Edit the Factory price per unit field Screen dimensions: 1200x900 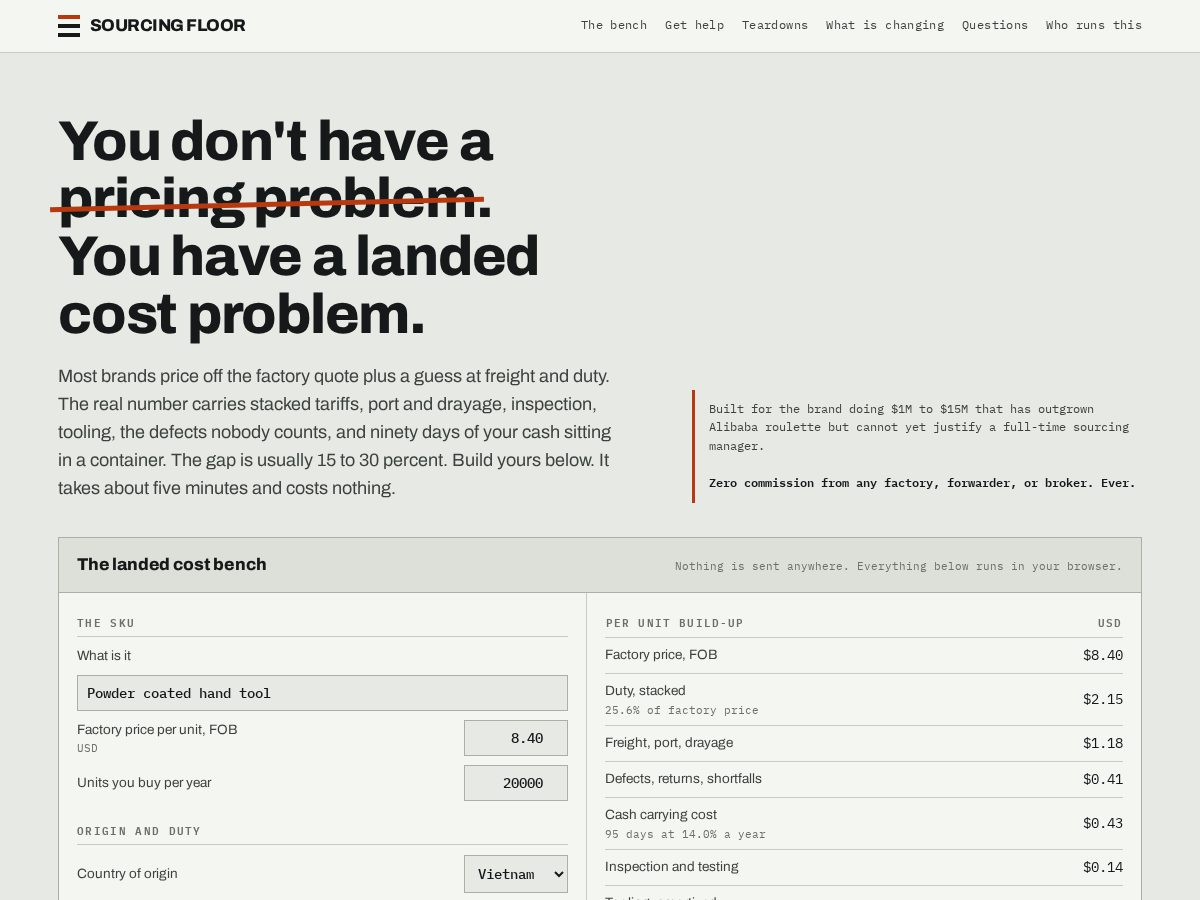[x=516, y=738]
